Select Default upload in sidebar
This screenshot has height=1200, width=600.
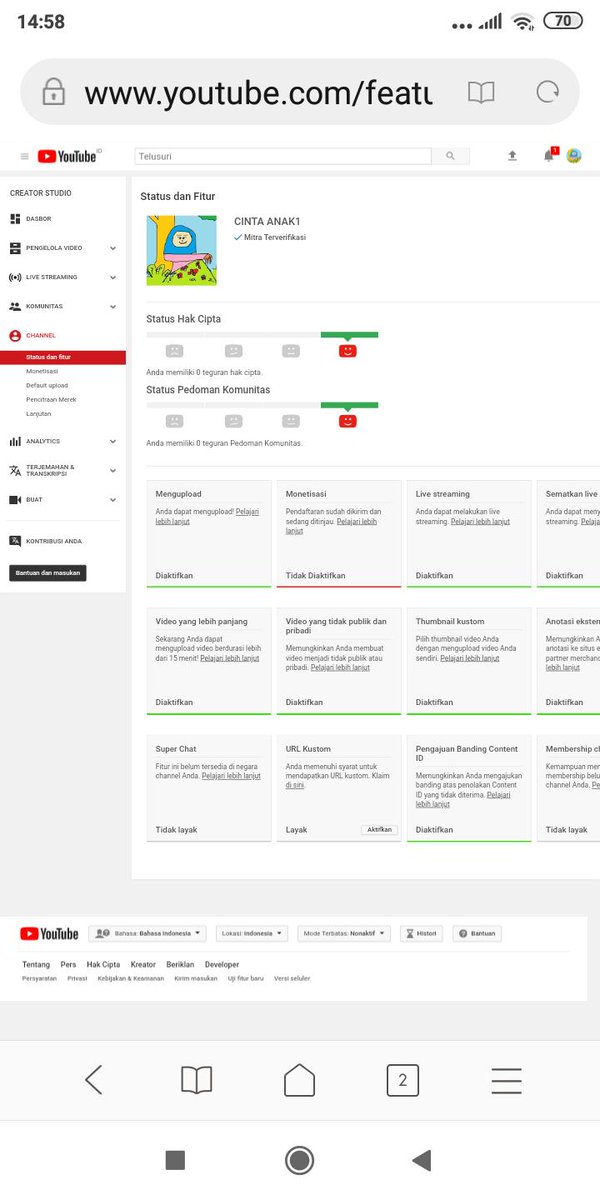click(47, 385)
